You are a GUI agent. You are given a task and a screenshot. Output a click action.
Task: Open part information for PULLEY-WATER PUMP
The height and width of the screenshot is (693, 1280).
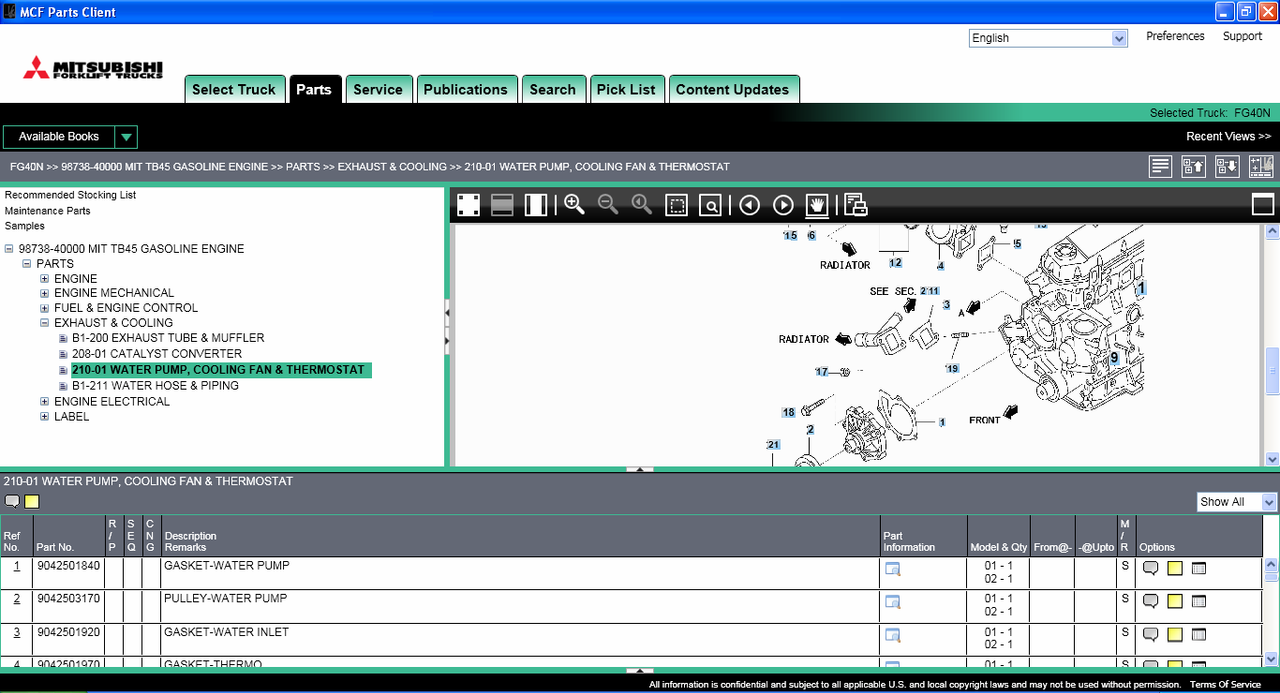click(x=892, y=602)
